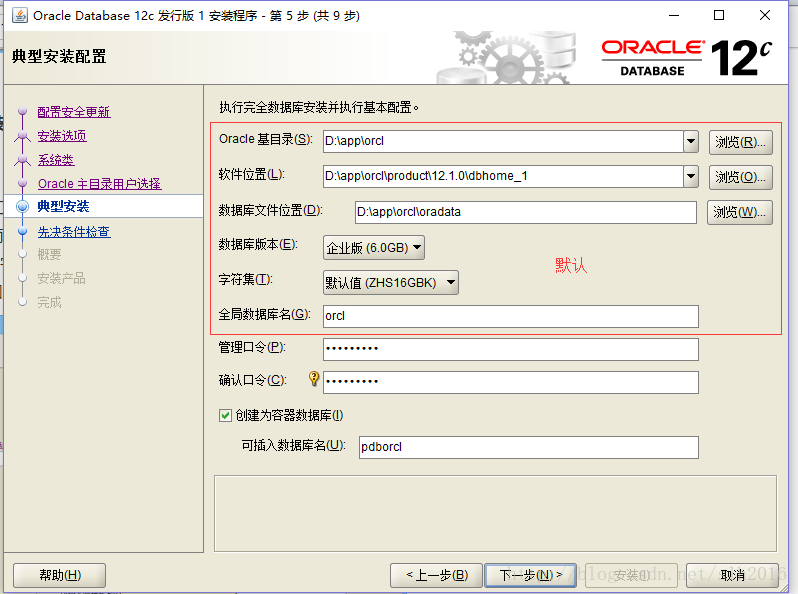Open 数据库版本 企业版 dropdown
The width and height of the screenshot is (798, 594).
click(374, 248)
